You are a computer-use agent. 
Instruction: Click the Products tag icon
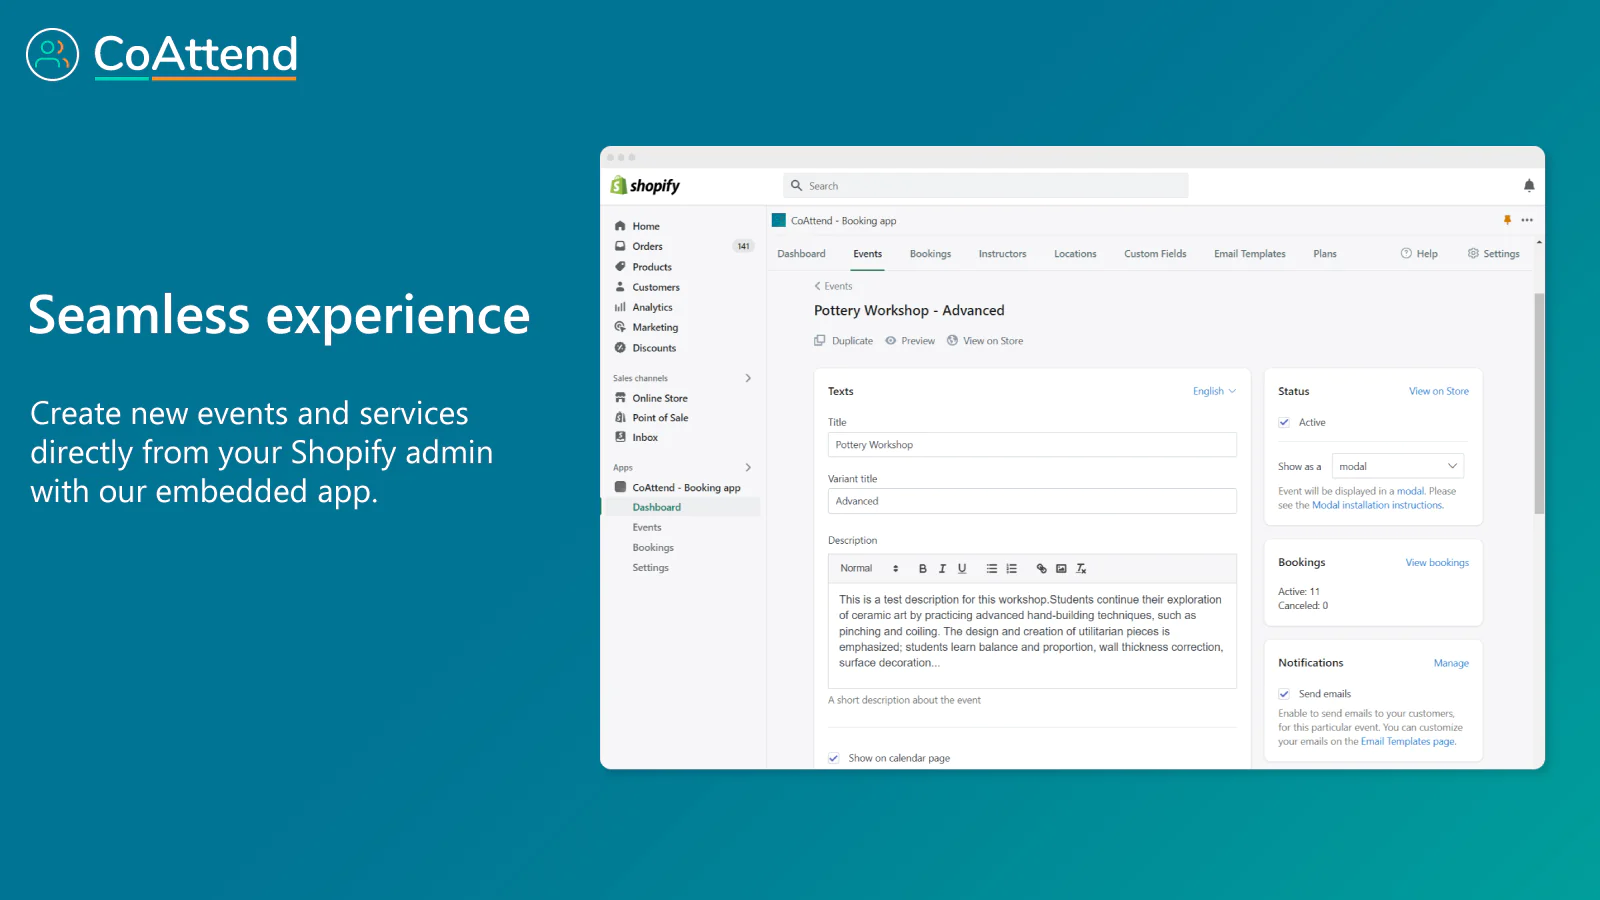(620, 267)
